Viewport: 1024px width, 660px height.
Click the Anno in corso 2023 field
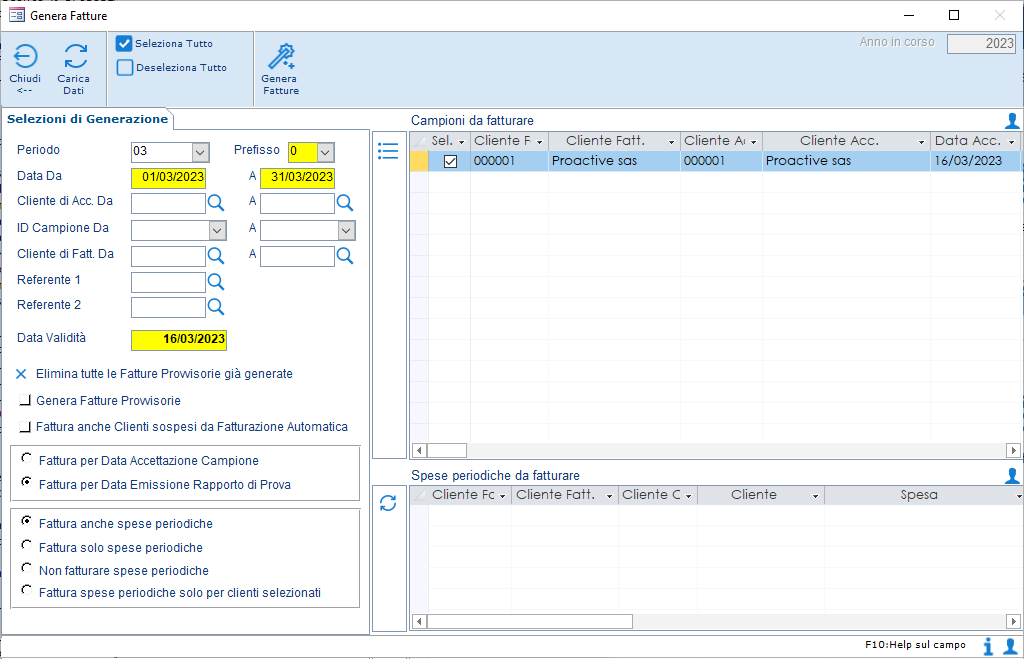pyautogui.click(x=982, y=43)
